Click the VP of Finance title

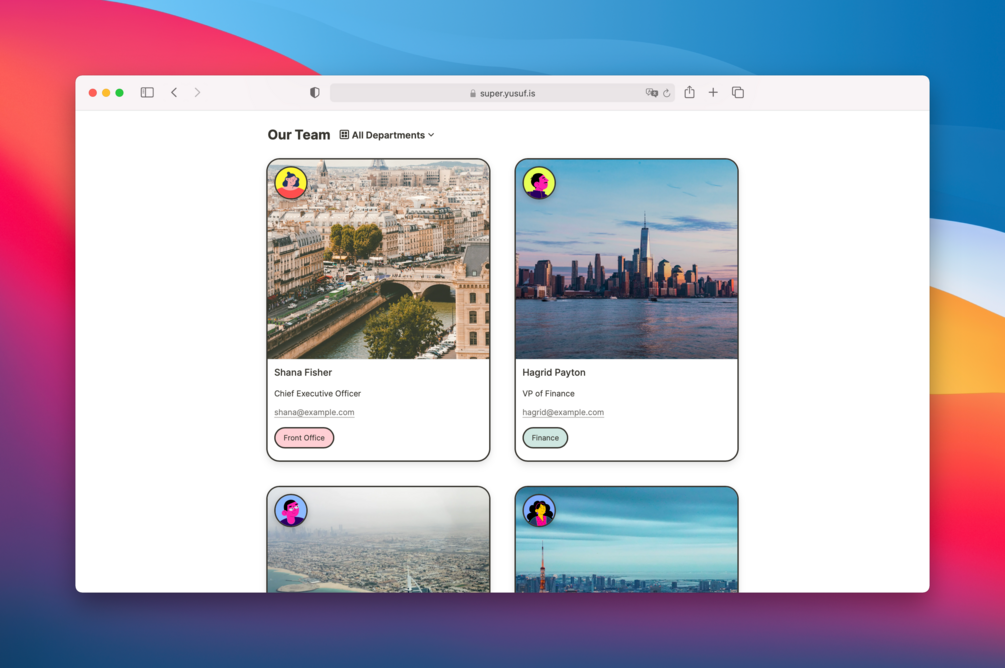click(x=549, y=394)
